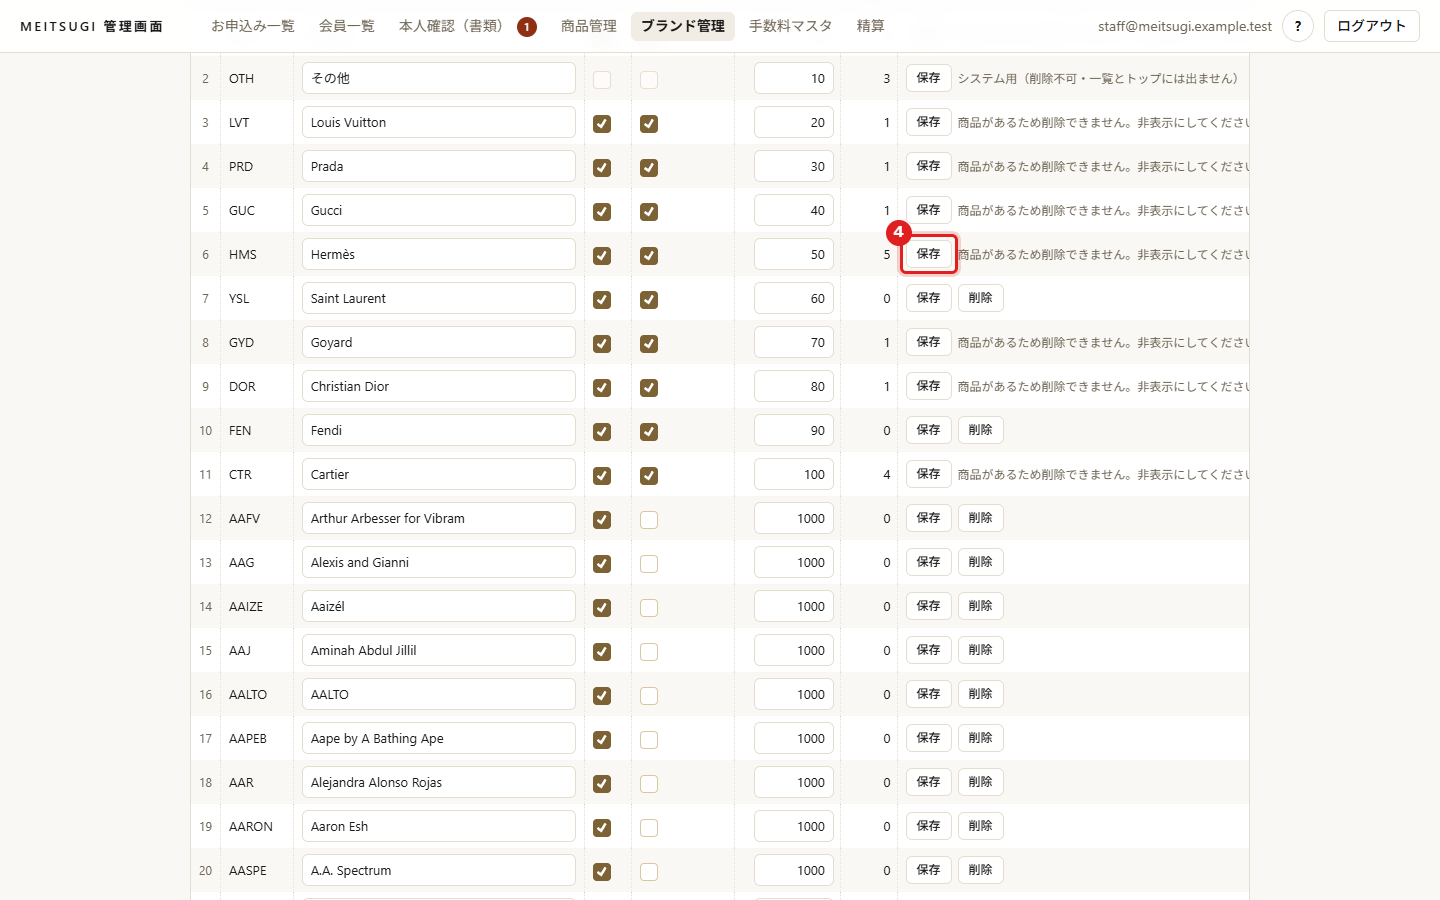Edit name field Arthur Arbesser for Vibram
The image size is (1440, 900).
point(439,518)
